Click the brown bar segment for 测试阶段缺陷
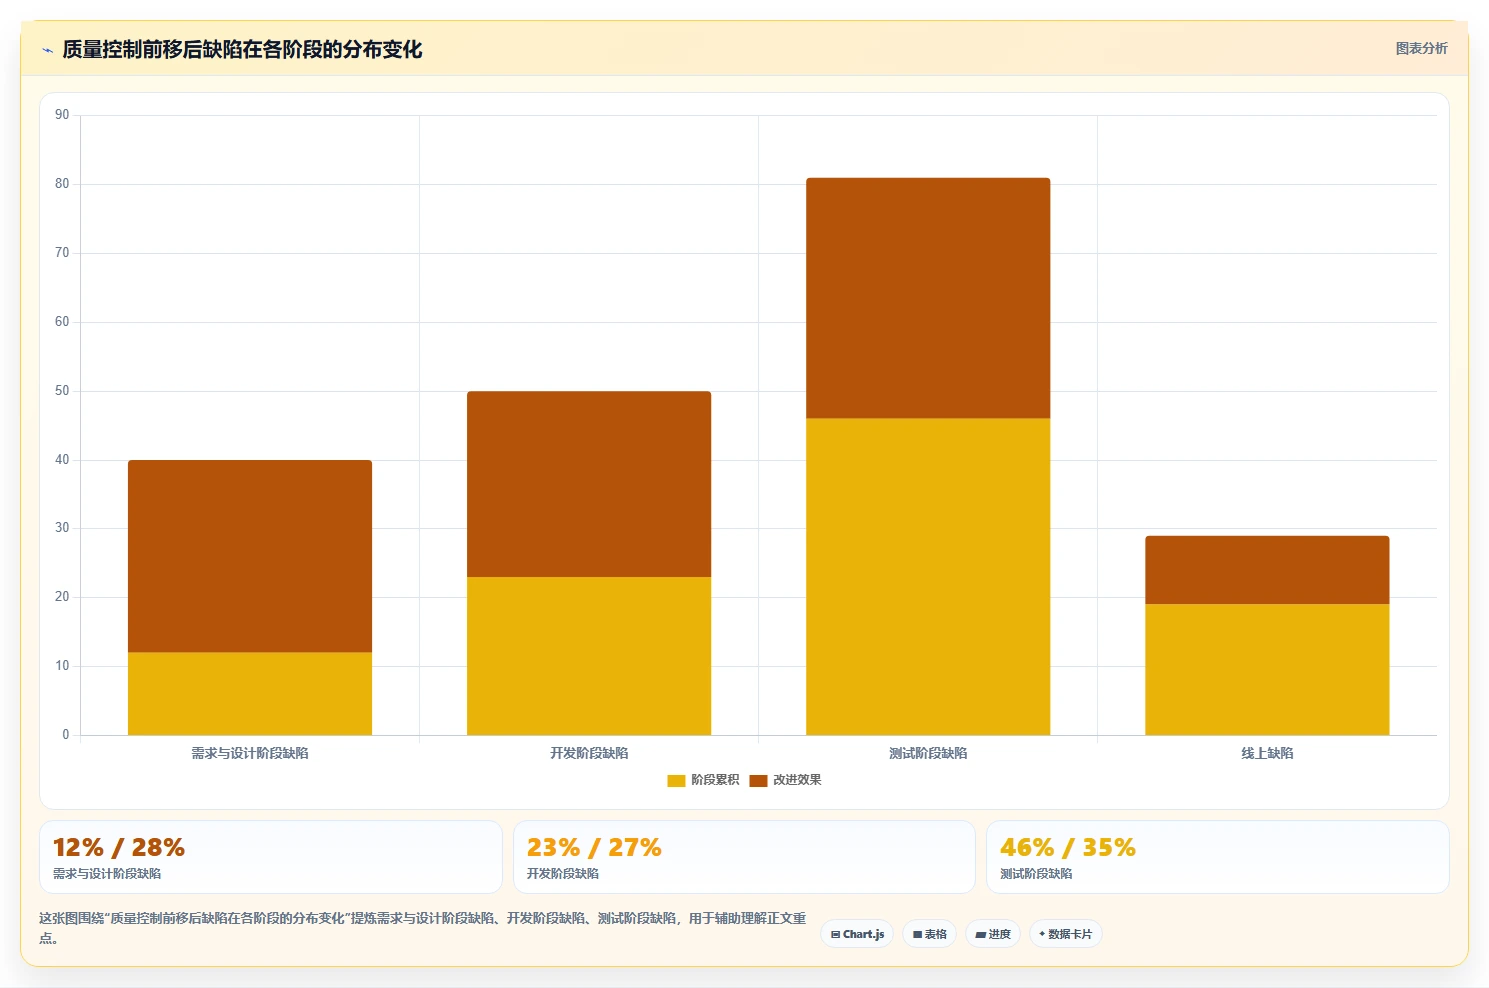This screenshot has height=988, width=1489. pyautogui.click(x=928, y=298)
